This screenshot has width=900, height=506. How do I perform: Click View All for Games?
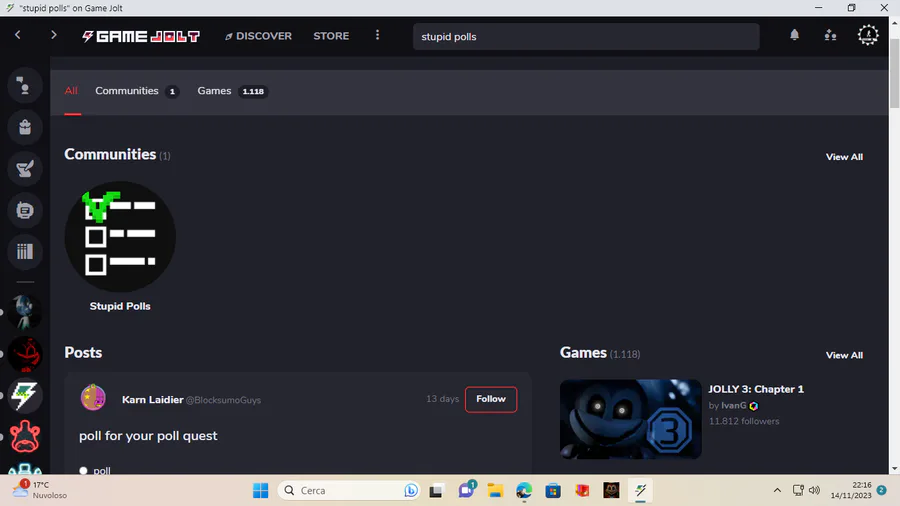(844, 356)
